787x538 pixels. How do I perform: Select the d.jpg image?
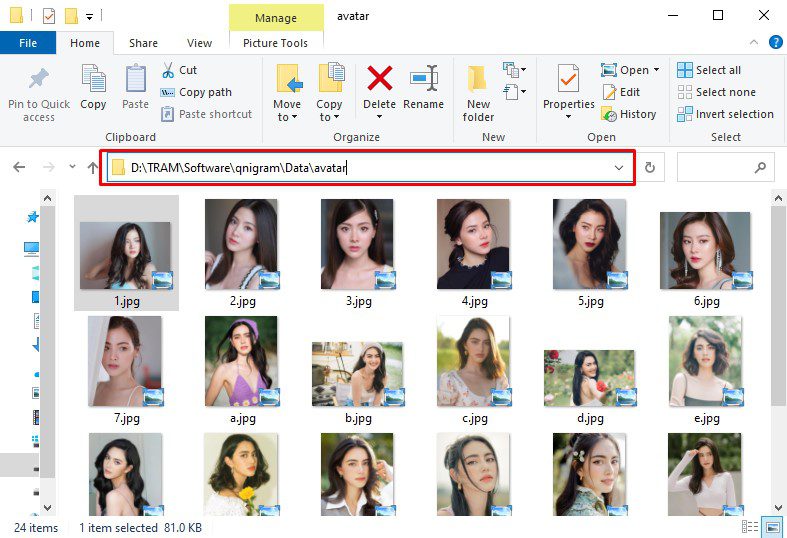[x=590, y=386]
